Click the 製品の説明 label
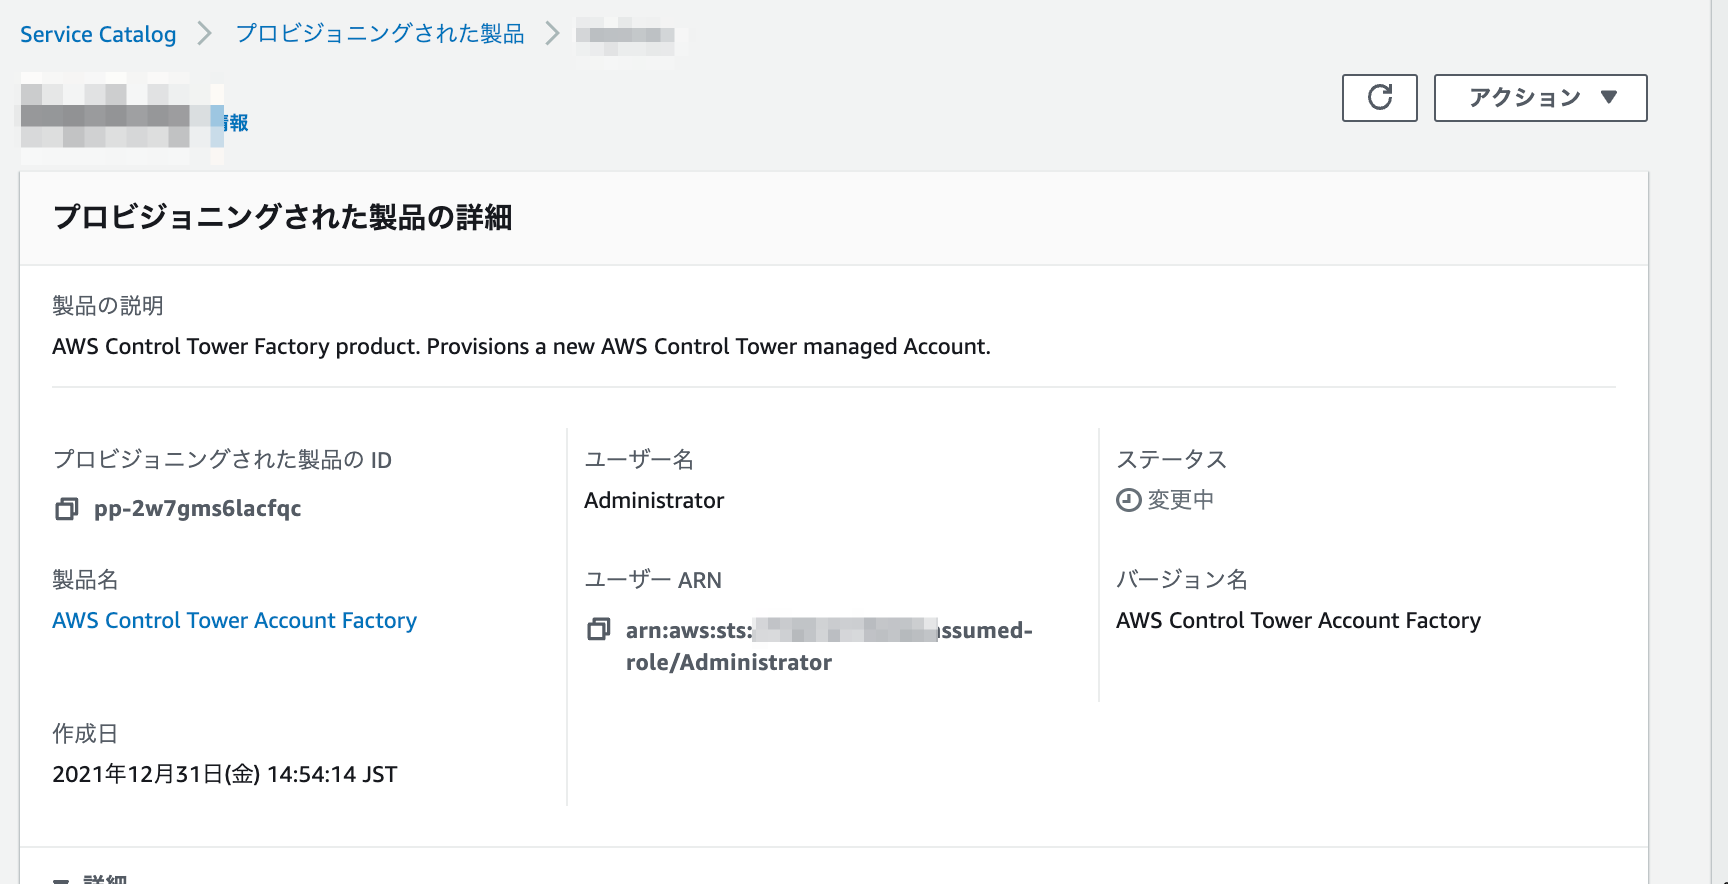 coord(108,306)
